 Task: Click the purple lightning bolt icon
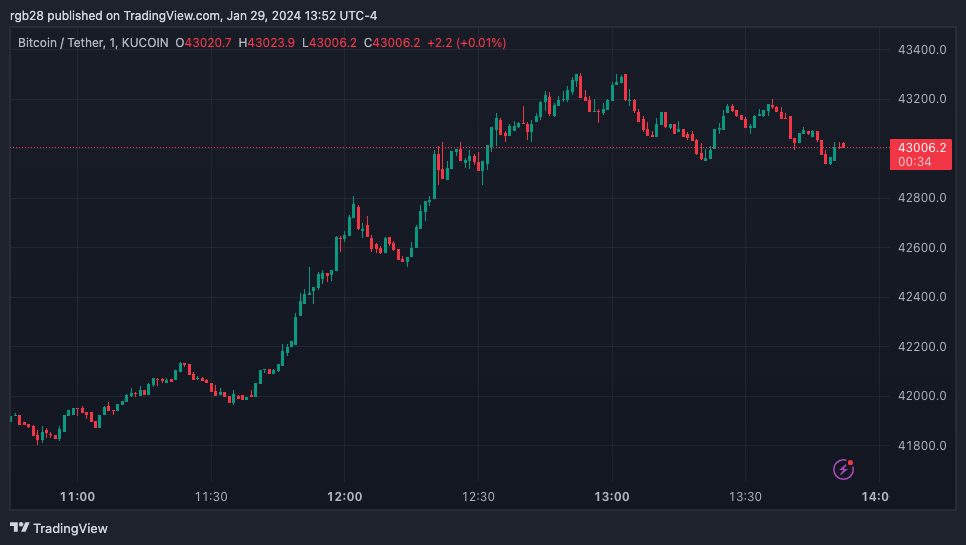tap(843, 469)
